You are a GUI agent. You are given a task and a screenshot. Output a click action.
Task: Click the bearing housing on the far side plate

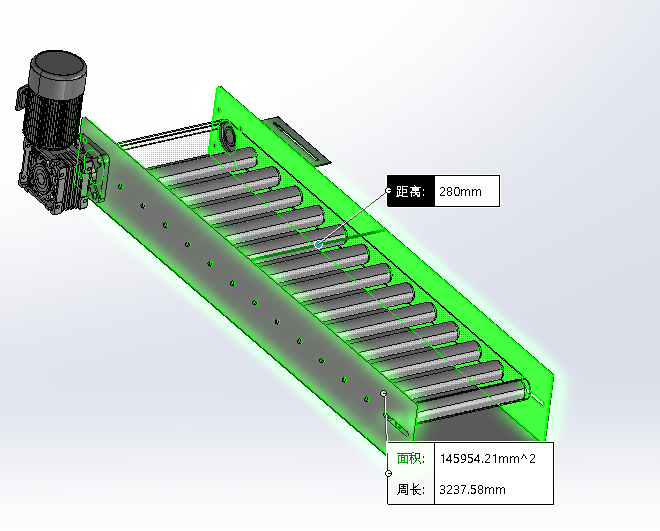[x=228, y=136]
